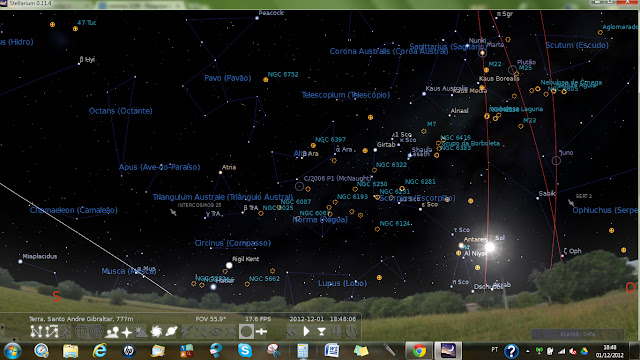Toggle nebulae display spiral icon
This screenshot has height=360, width=640.
click(156, 331)
